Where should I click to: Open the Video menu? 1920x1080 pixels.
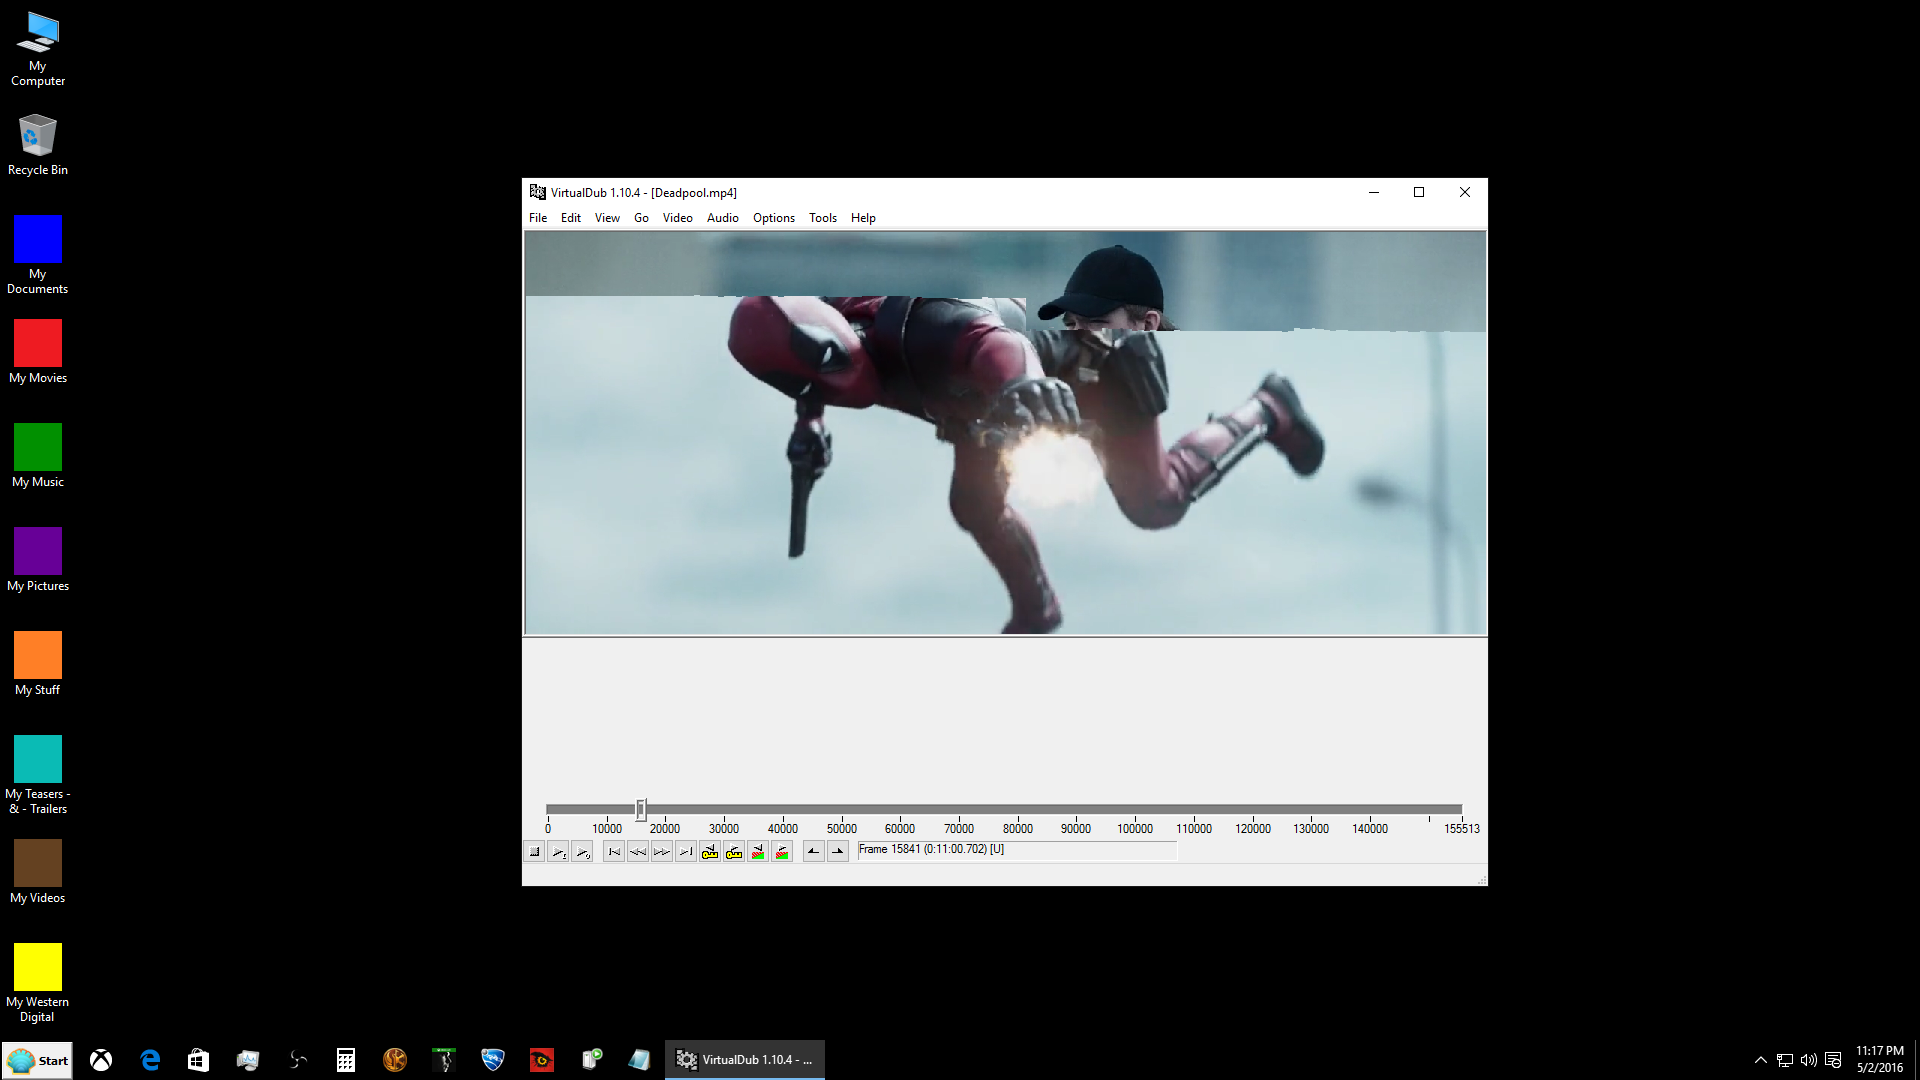(x=677, y=218)
